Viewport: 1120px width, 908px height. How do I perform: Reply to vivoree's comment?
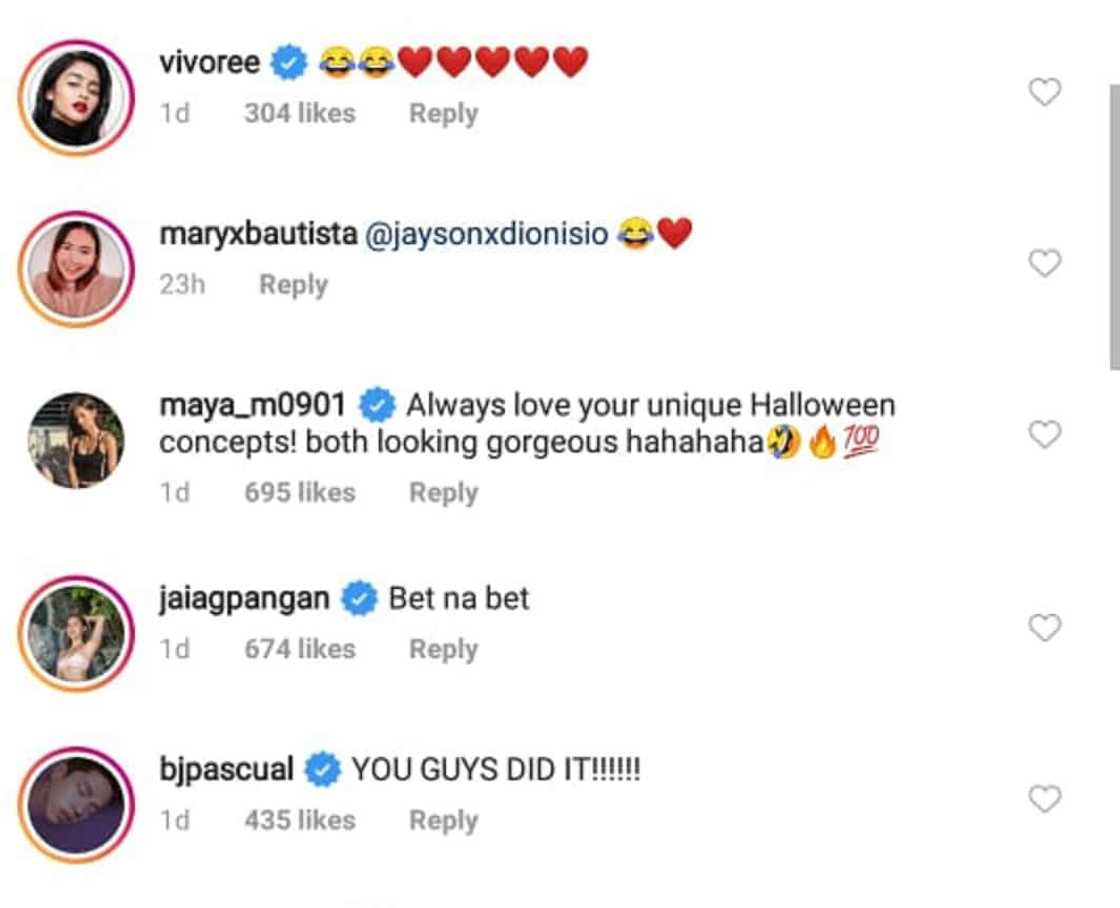click(443, 114)
